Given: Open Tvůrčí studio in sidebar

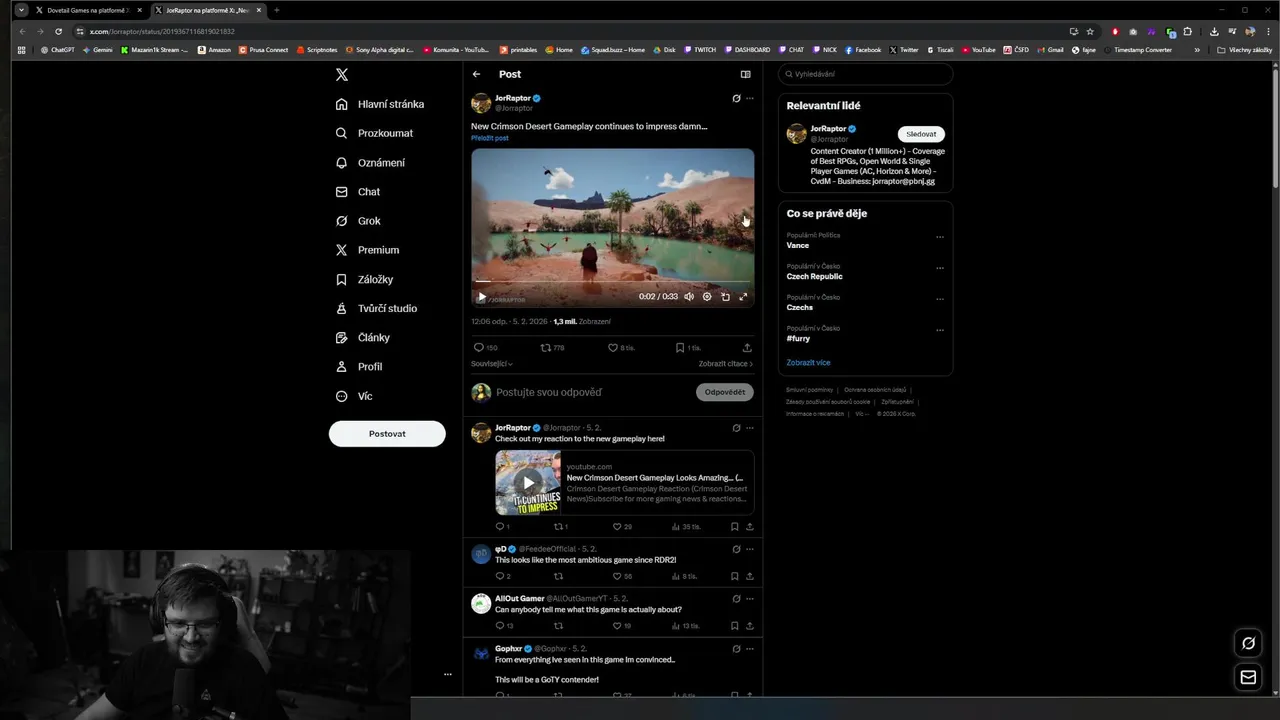Looking at the screenshot, I should (376, 309).
